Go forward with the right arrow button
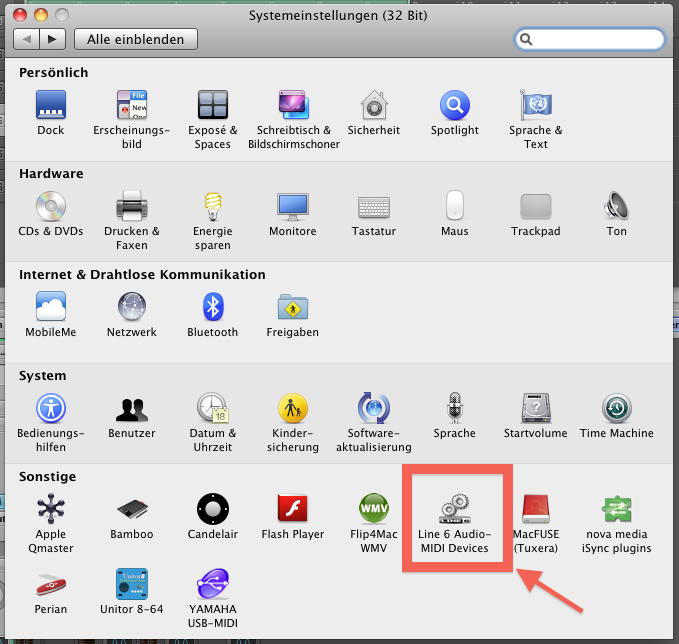 (x=52, y=39)
